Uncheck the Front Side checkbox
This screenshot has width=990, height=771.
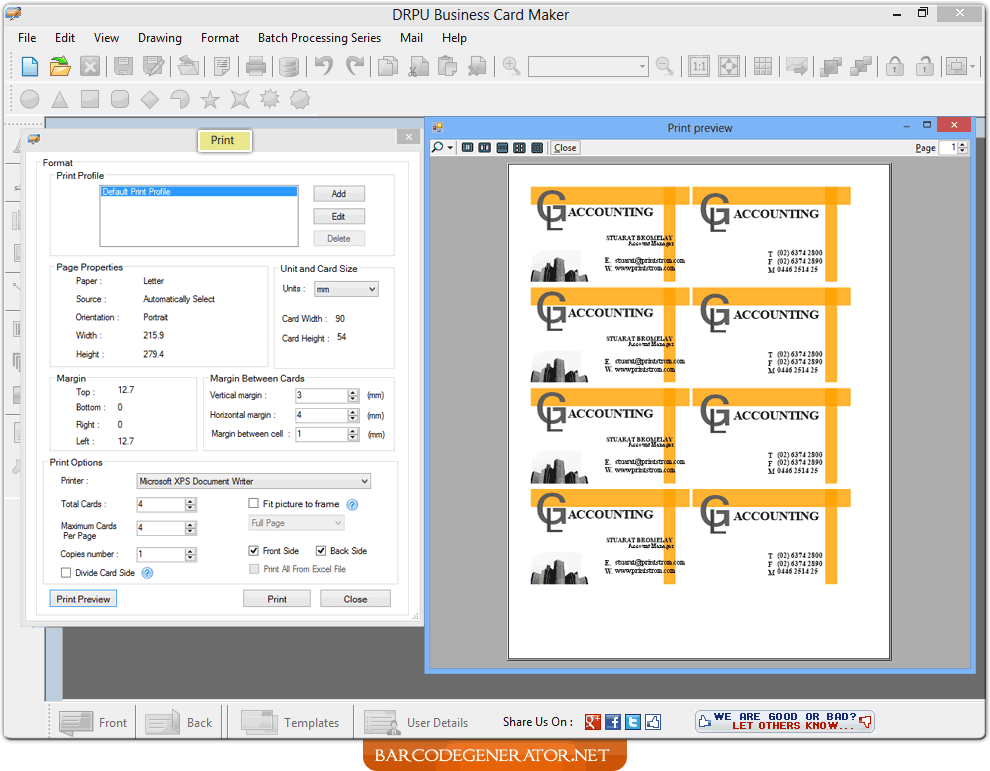[x=254, y=551]
